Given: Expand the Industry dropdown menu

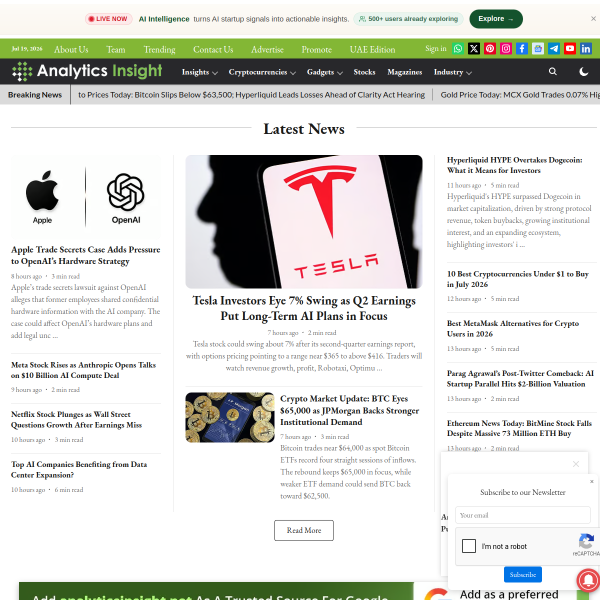Looking at the screenshot, I should coord(453,72).
